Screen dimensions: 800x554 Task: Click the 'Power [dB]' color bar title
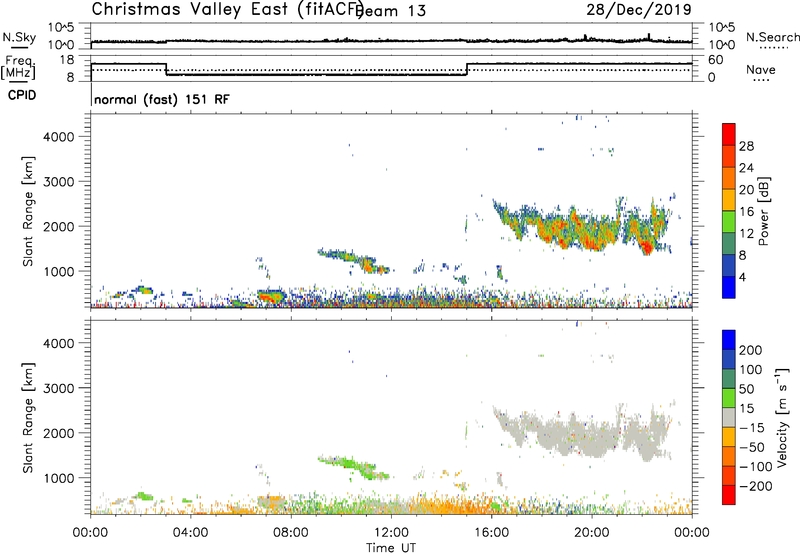[764, 211]
